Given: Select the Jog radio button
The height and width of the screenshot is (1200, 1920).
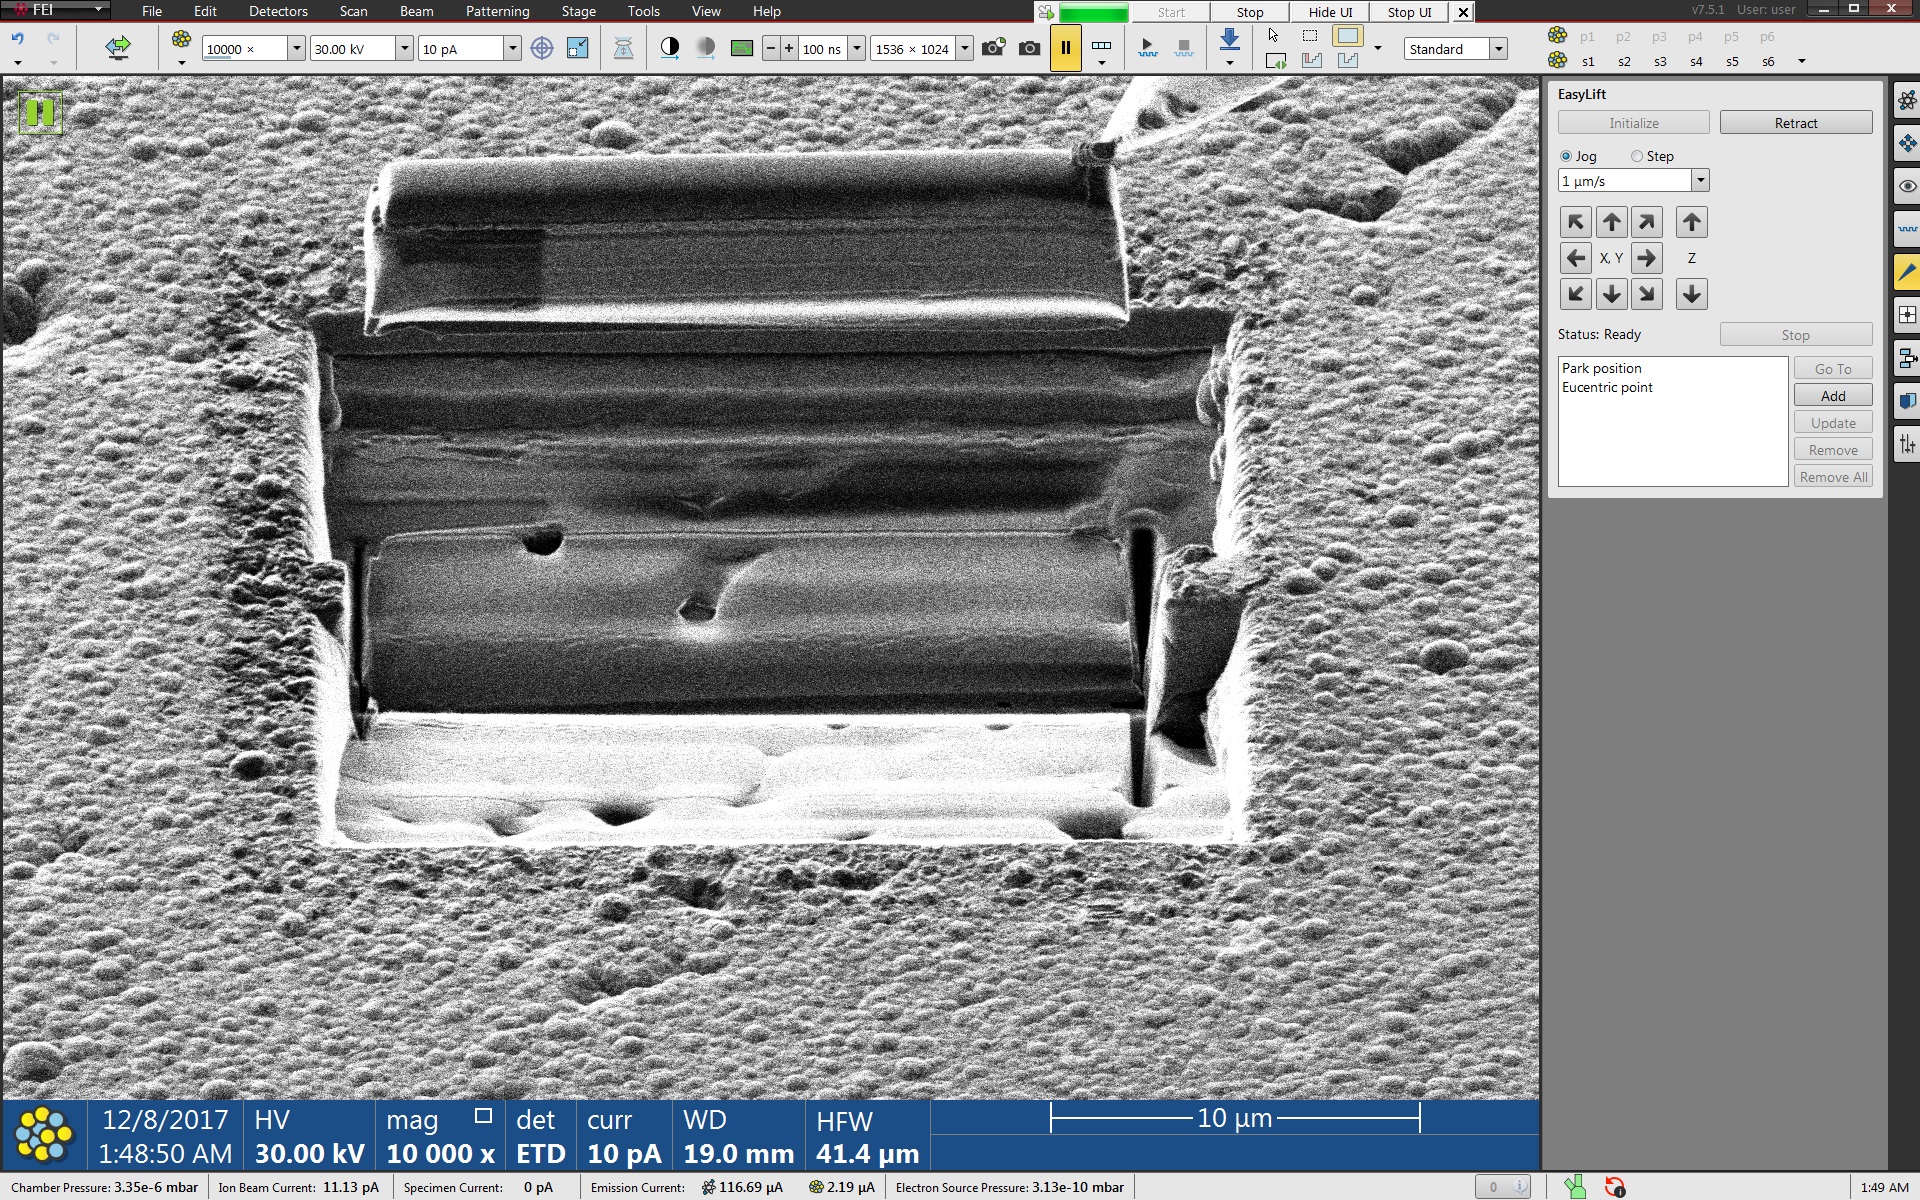Looking at the screenshot, I should pyautogui.click(x=1566, y=156).
